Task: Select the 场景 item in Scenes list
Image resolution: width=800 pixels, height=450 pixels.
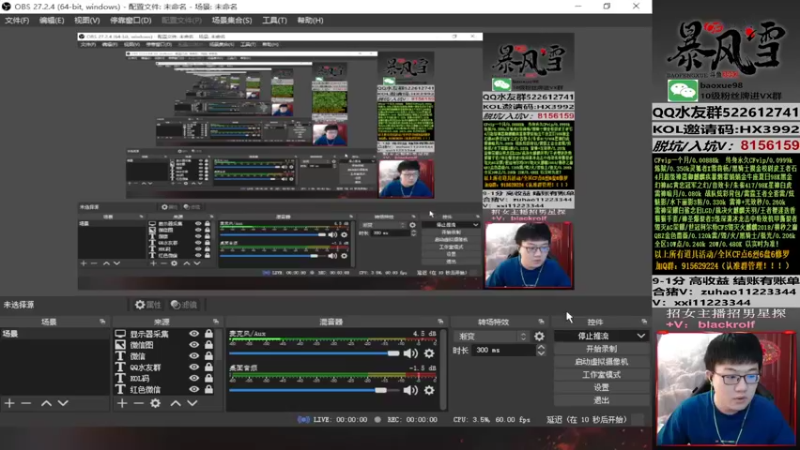Action: (55, 334)
